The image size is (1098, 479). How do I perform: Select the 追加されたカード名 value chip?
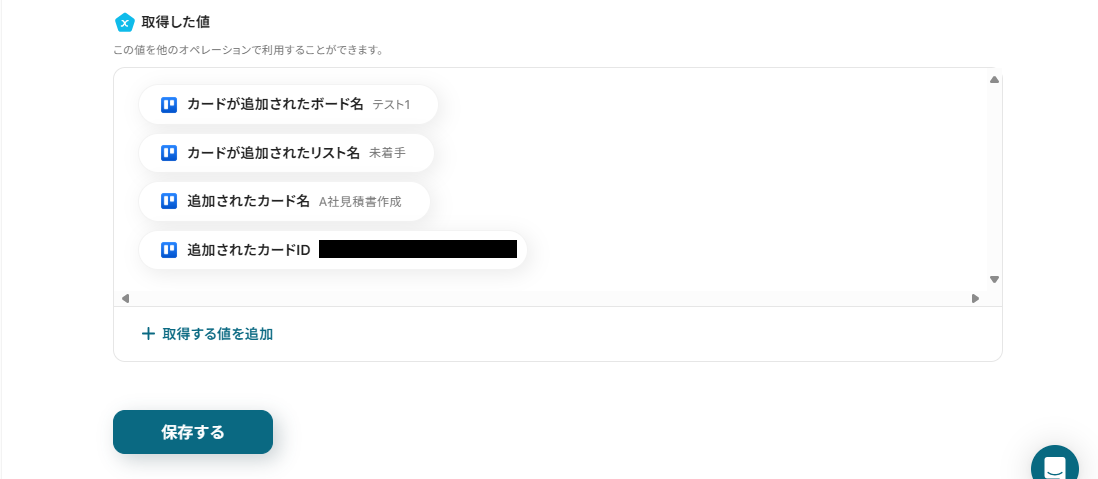284,202
